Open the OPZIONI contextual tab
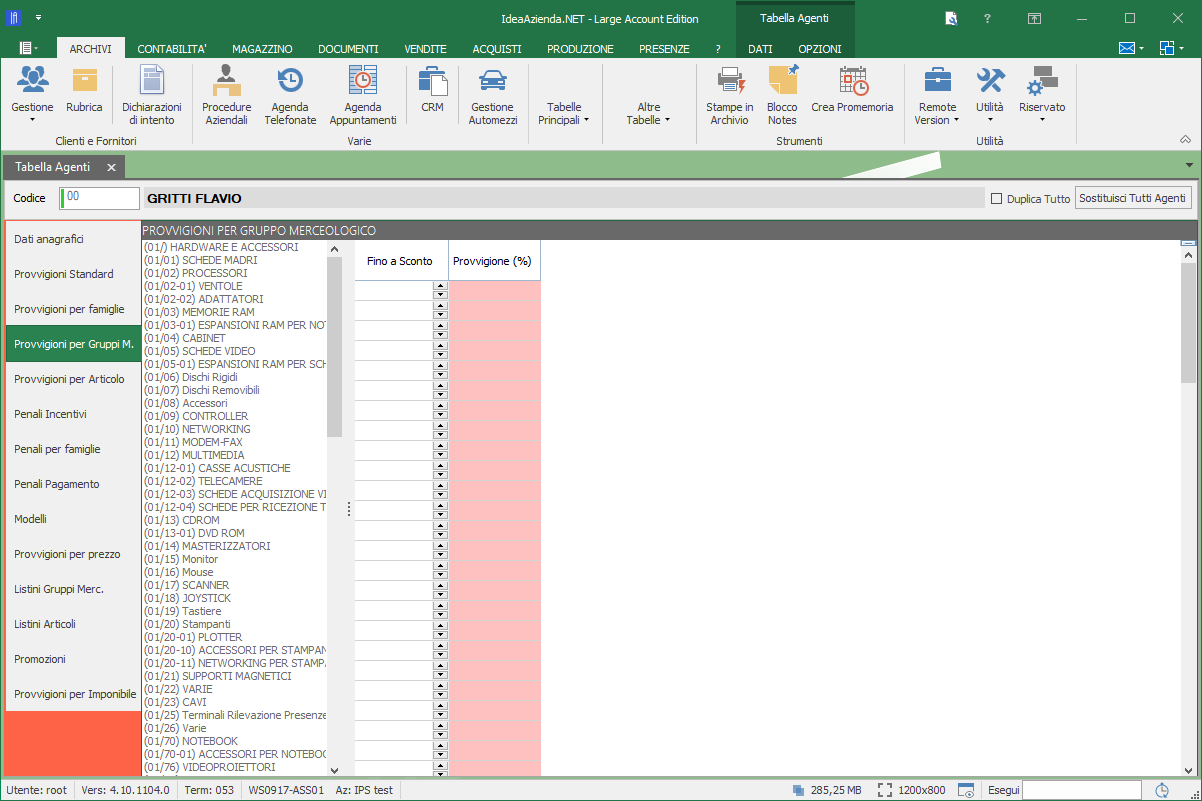This screenshot has height=801, width=1202. coord(820,48)
